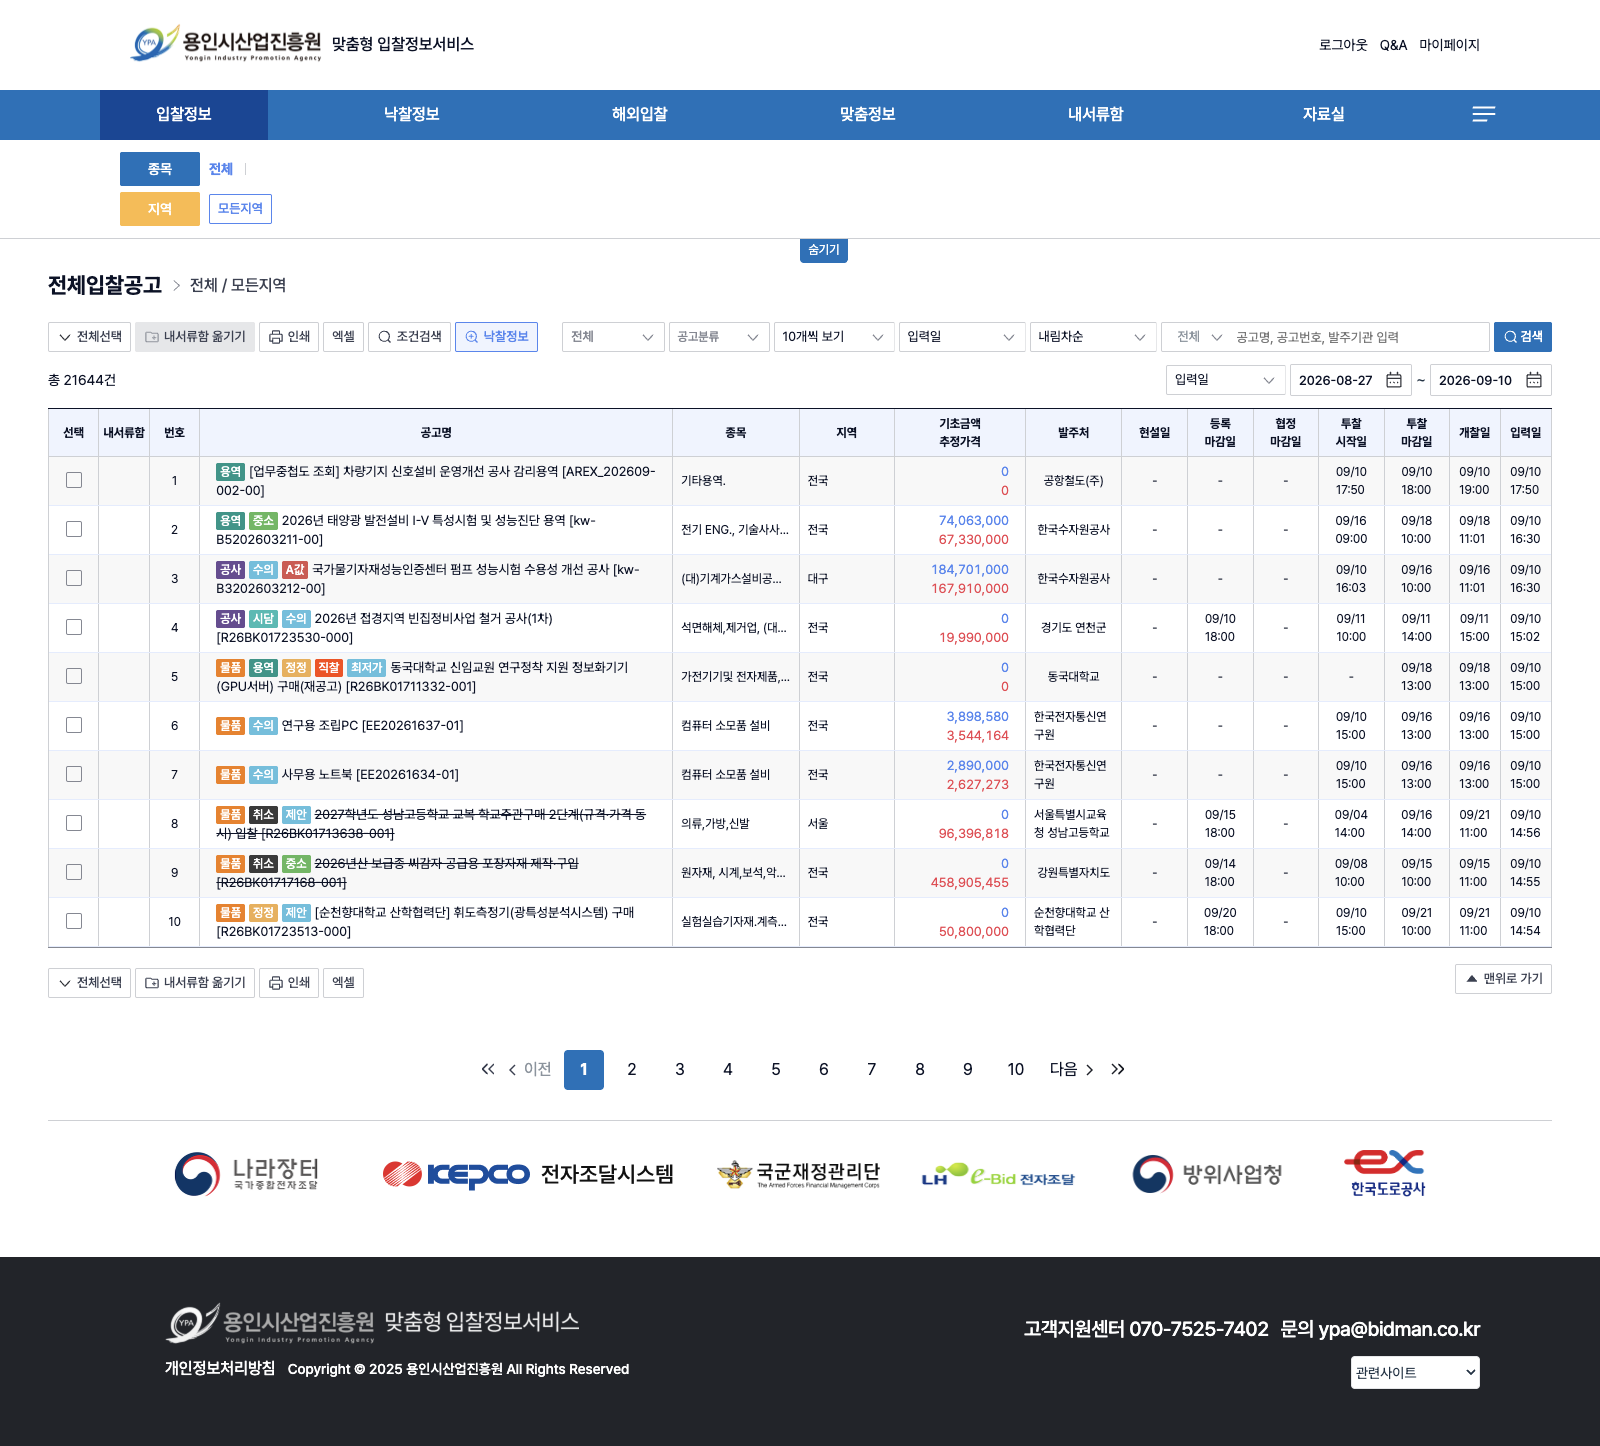This screenshot has height=1446, width=1600.
Task: Go to the first page using double-left arrows
Action: pos(488,1069)
